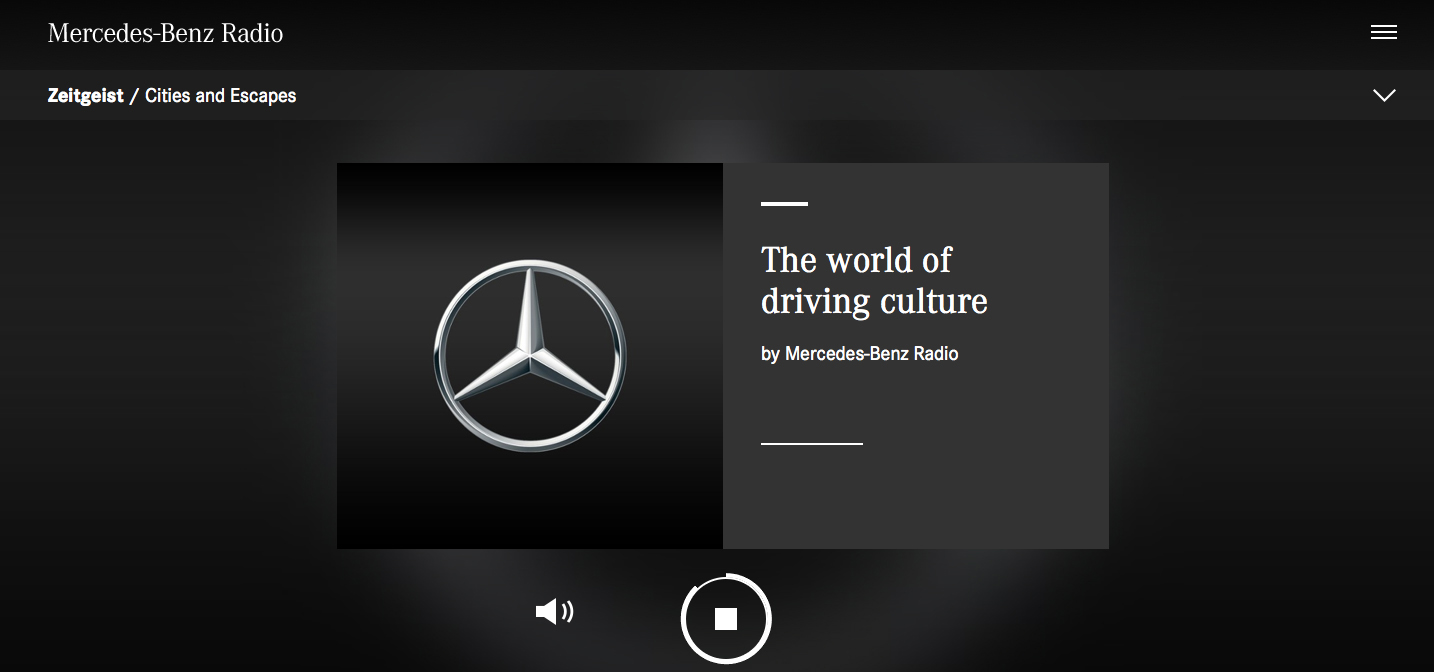Stop playback with the square stop button
The width and height of the screenshot is (1434, 672).
(x=726, y=619)
